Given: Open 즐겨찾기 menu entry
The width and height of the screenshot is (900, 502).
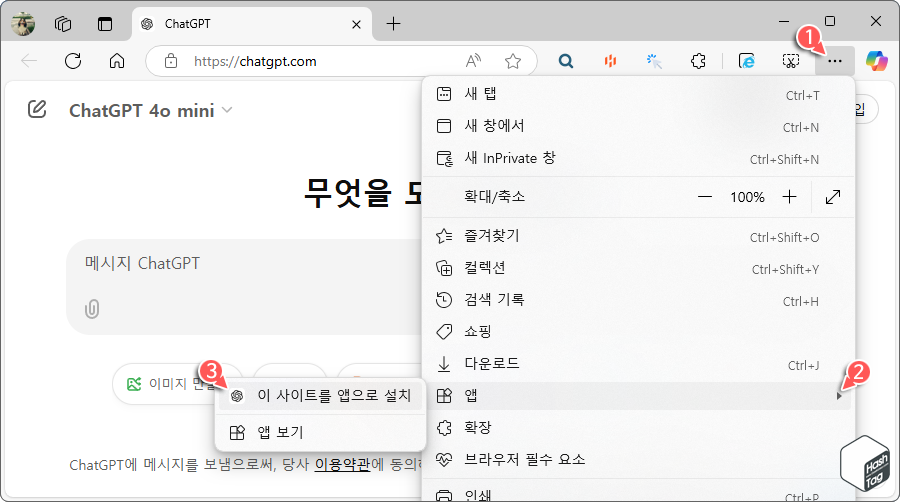Looking at the screenshot, I should click(x=638, y=236).
